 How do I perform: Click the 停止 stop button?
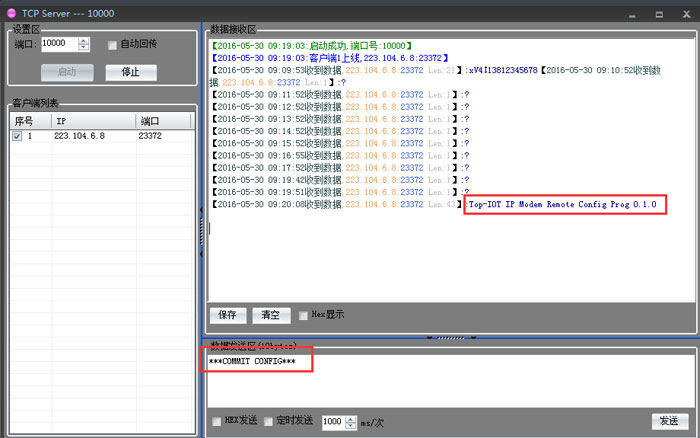pos(130,72)
